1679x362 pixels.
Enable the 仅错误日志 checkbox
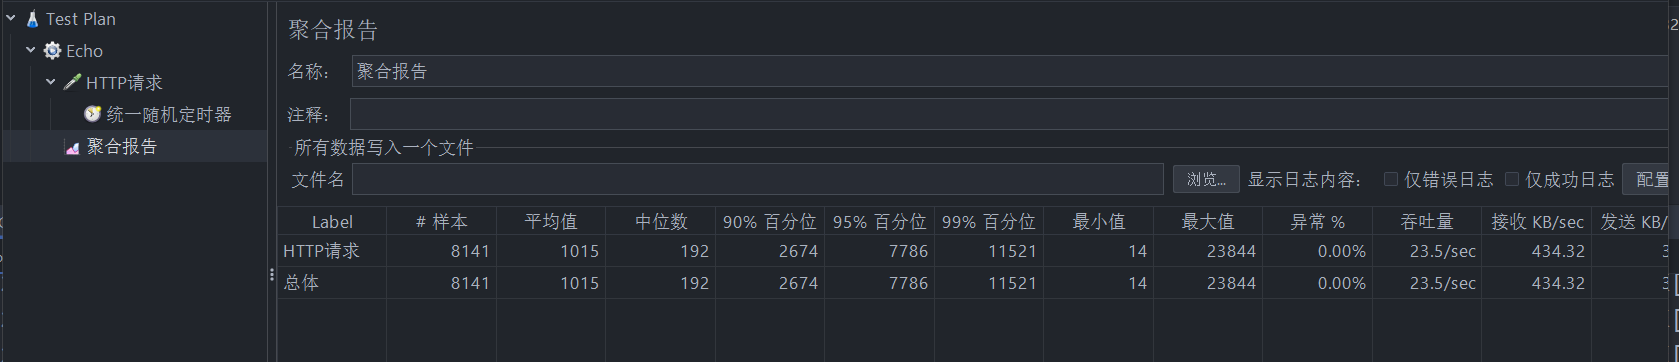[1391, 179]
